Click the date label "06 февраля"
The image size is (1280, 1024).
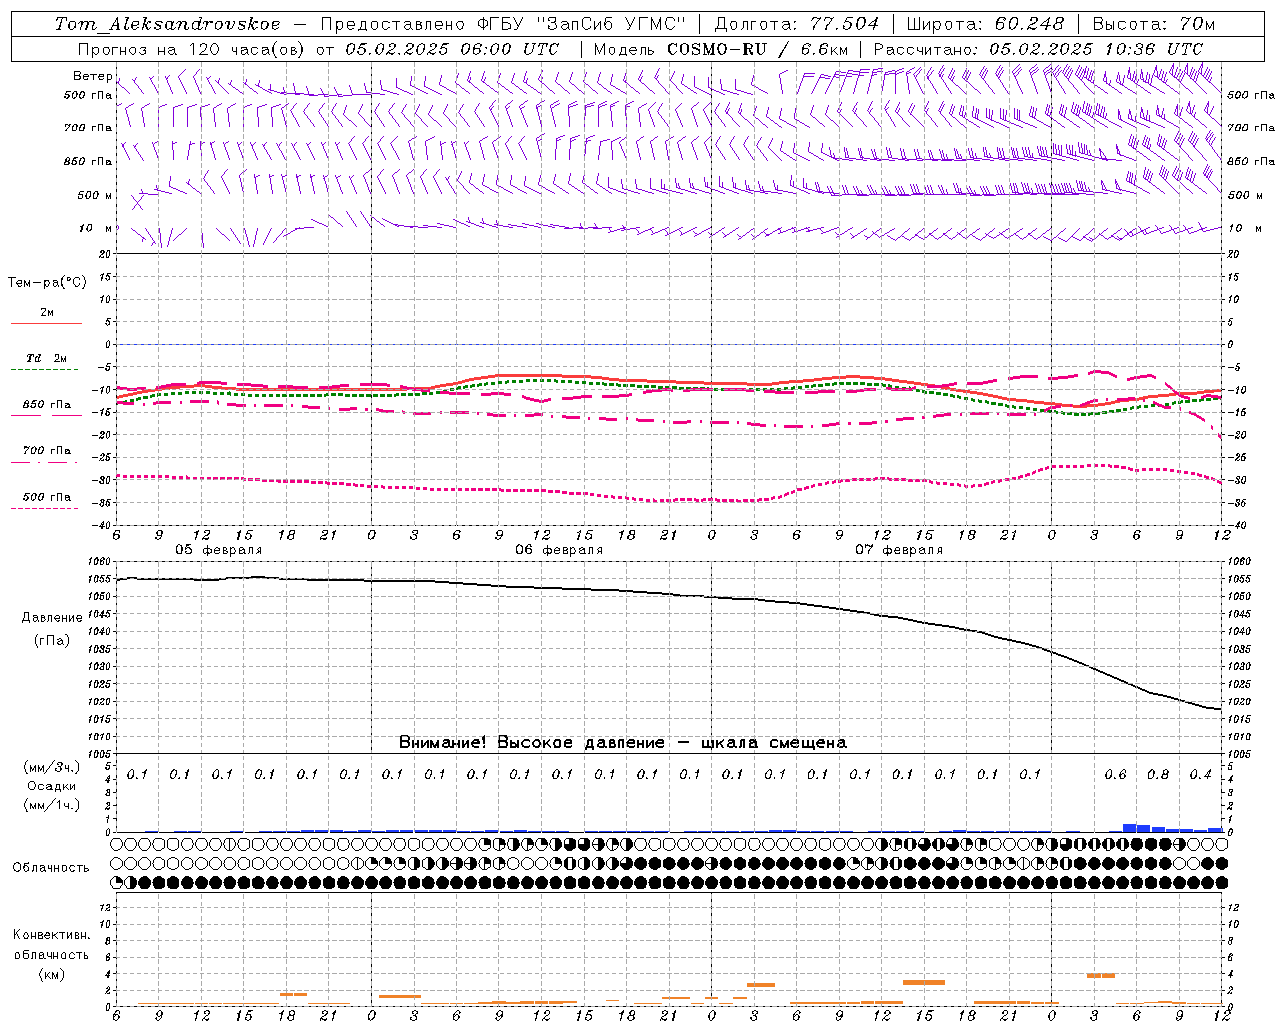(559, 550)
